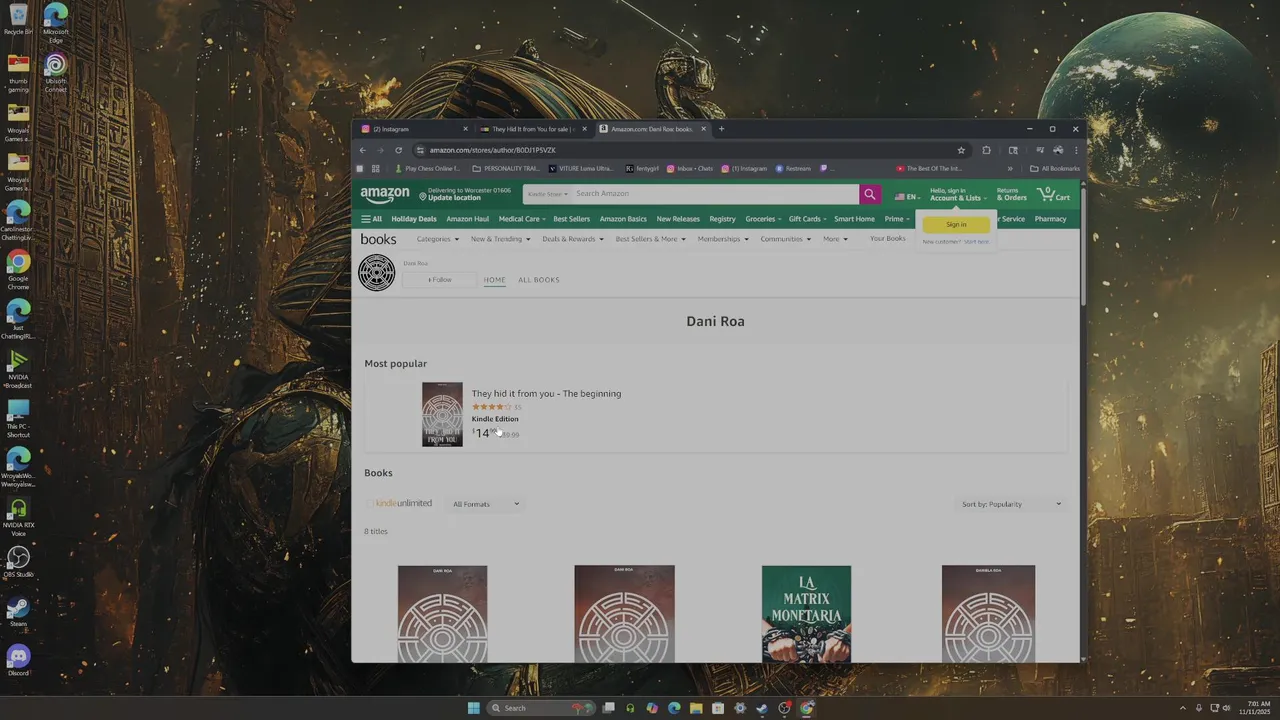The height and width of the screenshot is (720, 1280).
Task: Click the browser address bar URL
Action: click(493, 150)
